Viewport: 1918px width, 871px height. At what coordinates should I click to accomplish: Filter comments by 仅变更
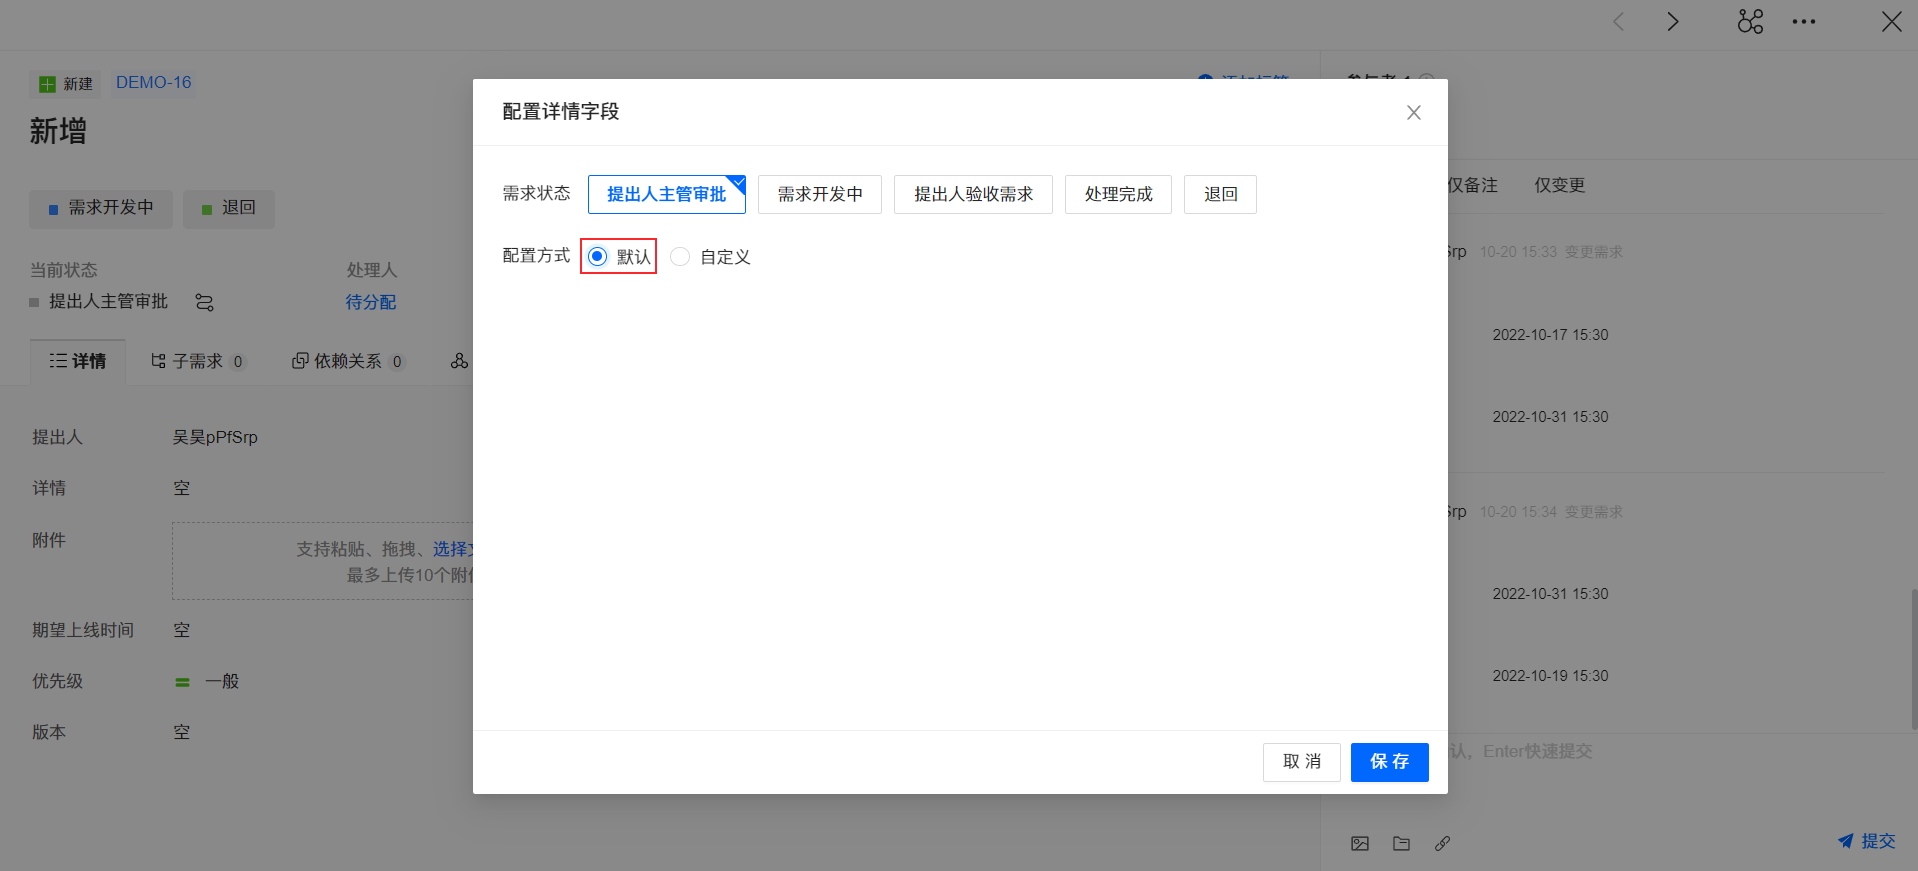(1560, 185)
